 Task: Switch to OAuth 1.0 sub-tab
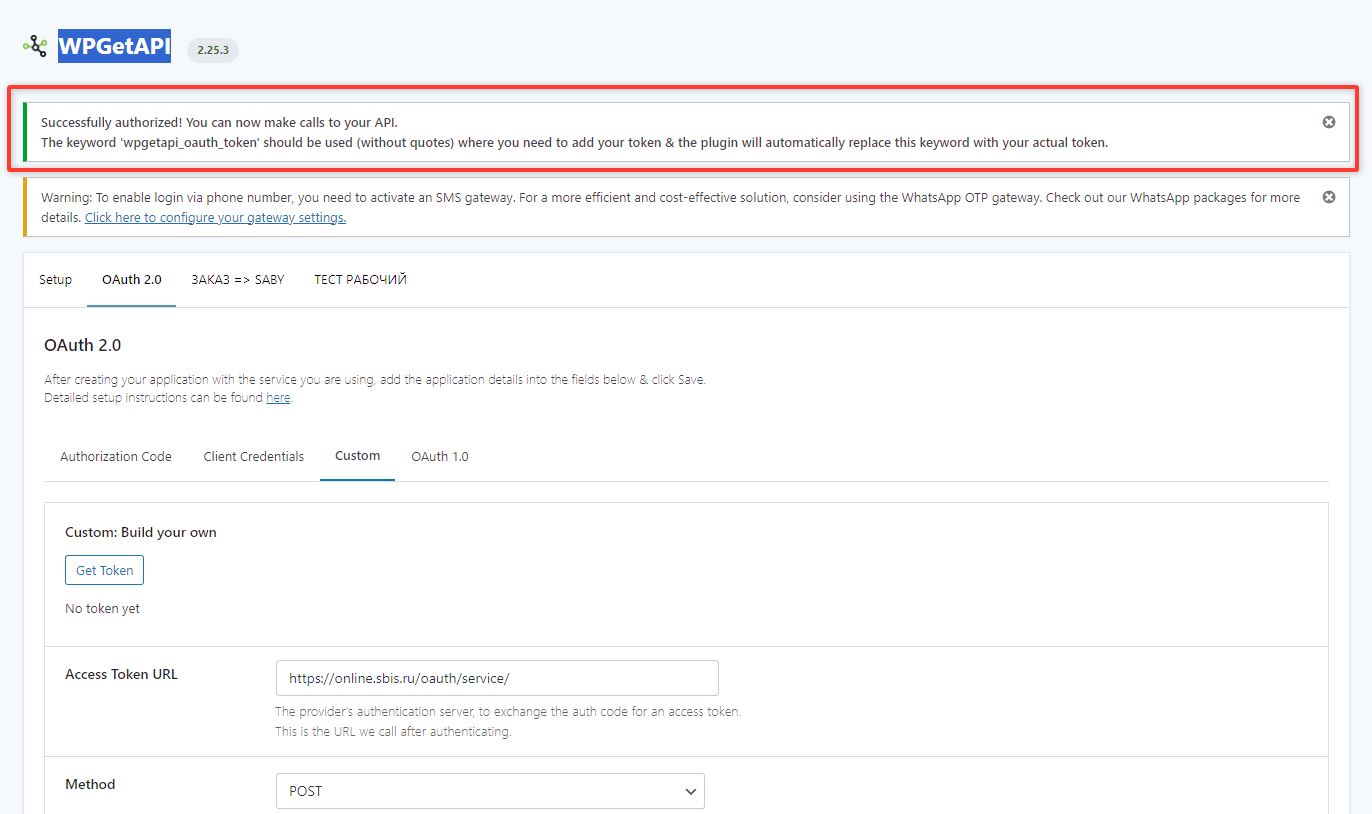[440, 457]
